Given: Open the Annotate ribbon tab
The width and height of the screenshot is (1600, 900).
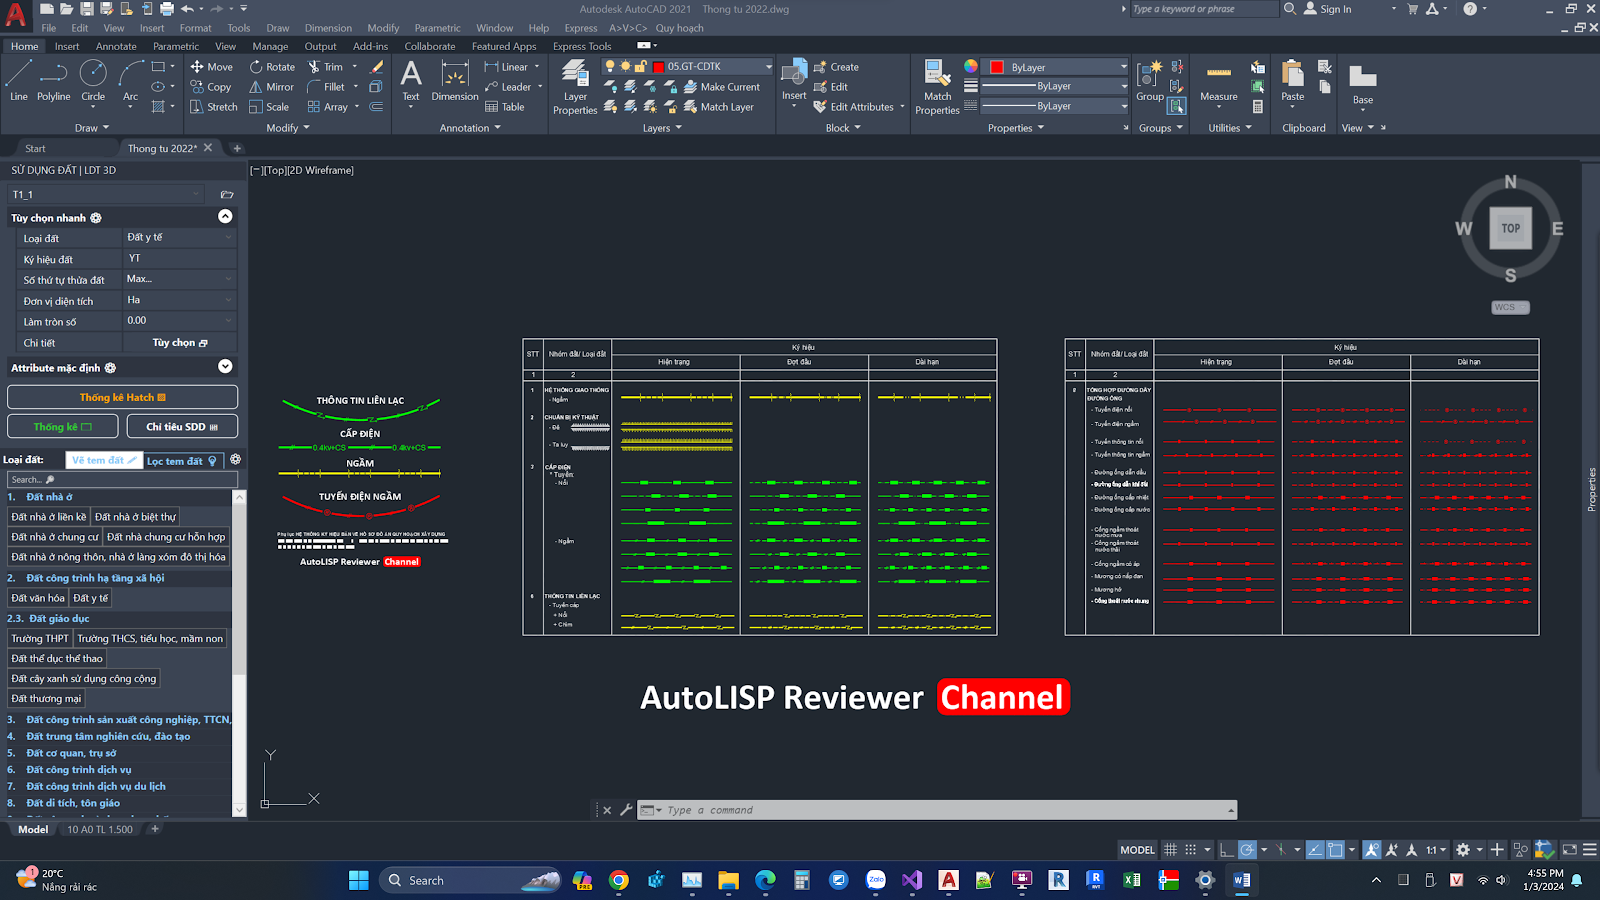Looking at the screenshot, I should tap(116, 46).
